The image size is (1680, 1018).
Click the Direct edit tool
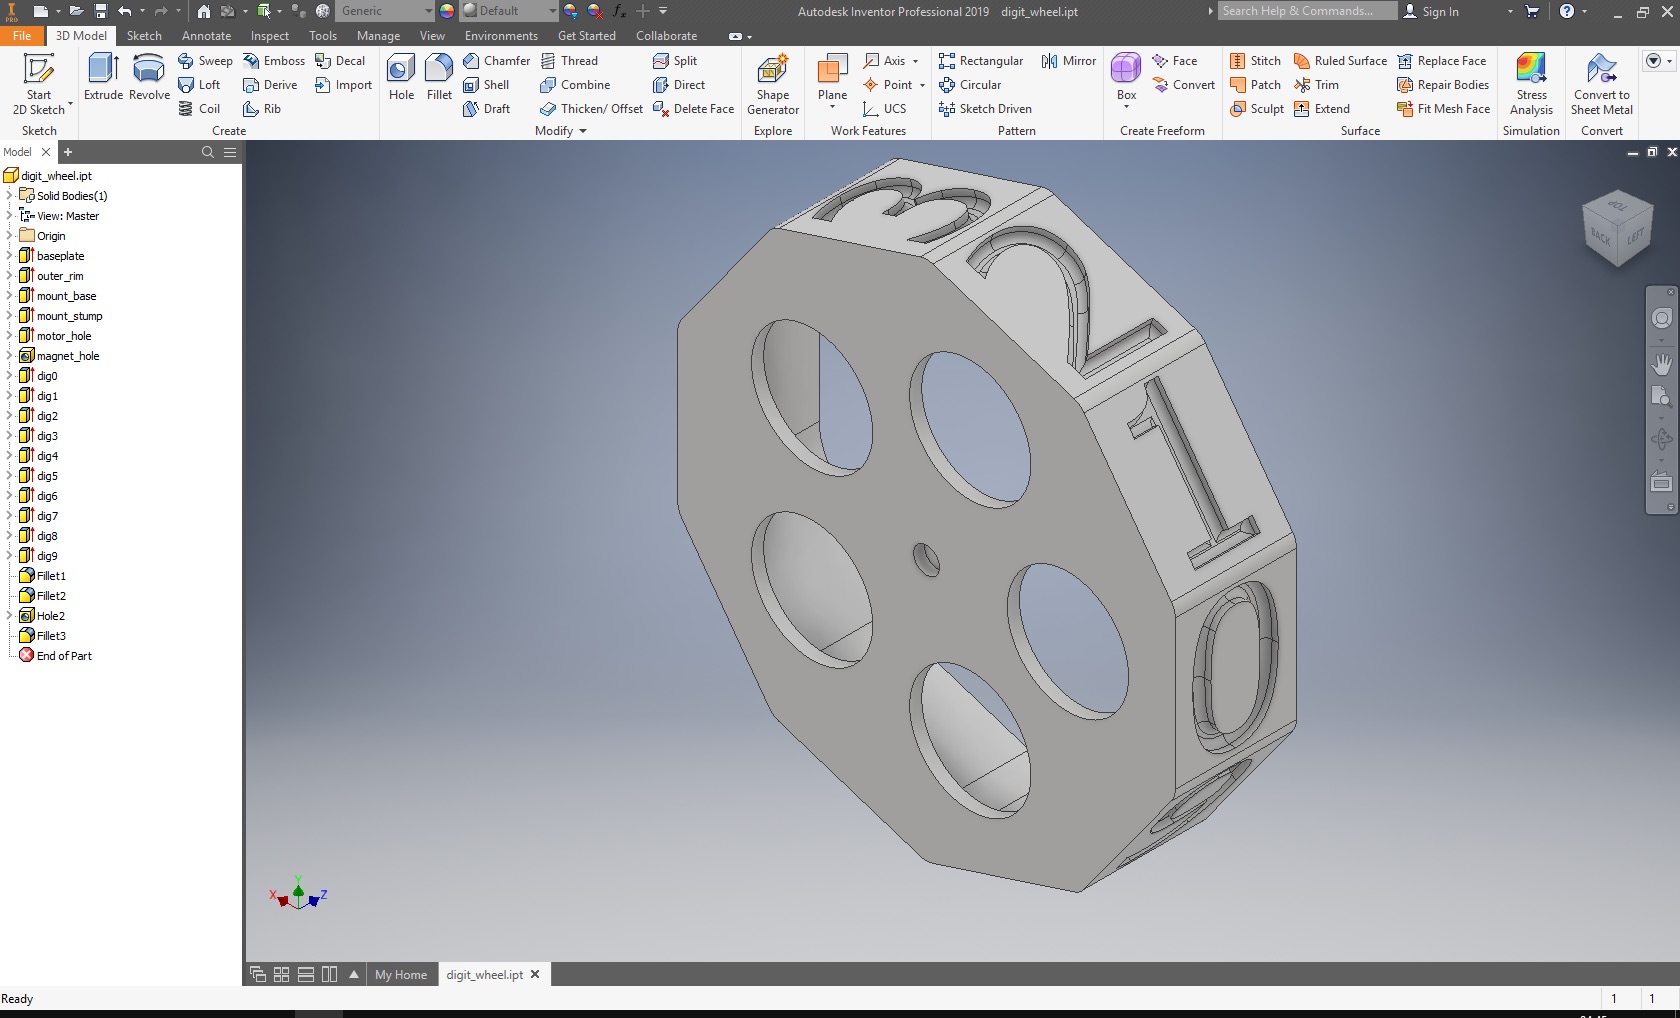pos(679,85)
